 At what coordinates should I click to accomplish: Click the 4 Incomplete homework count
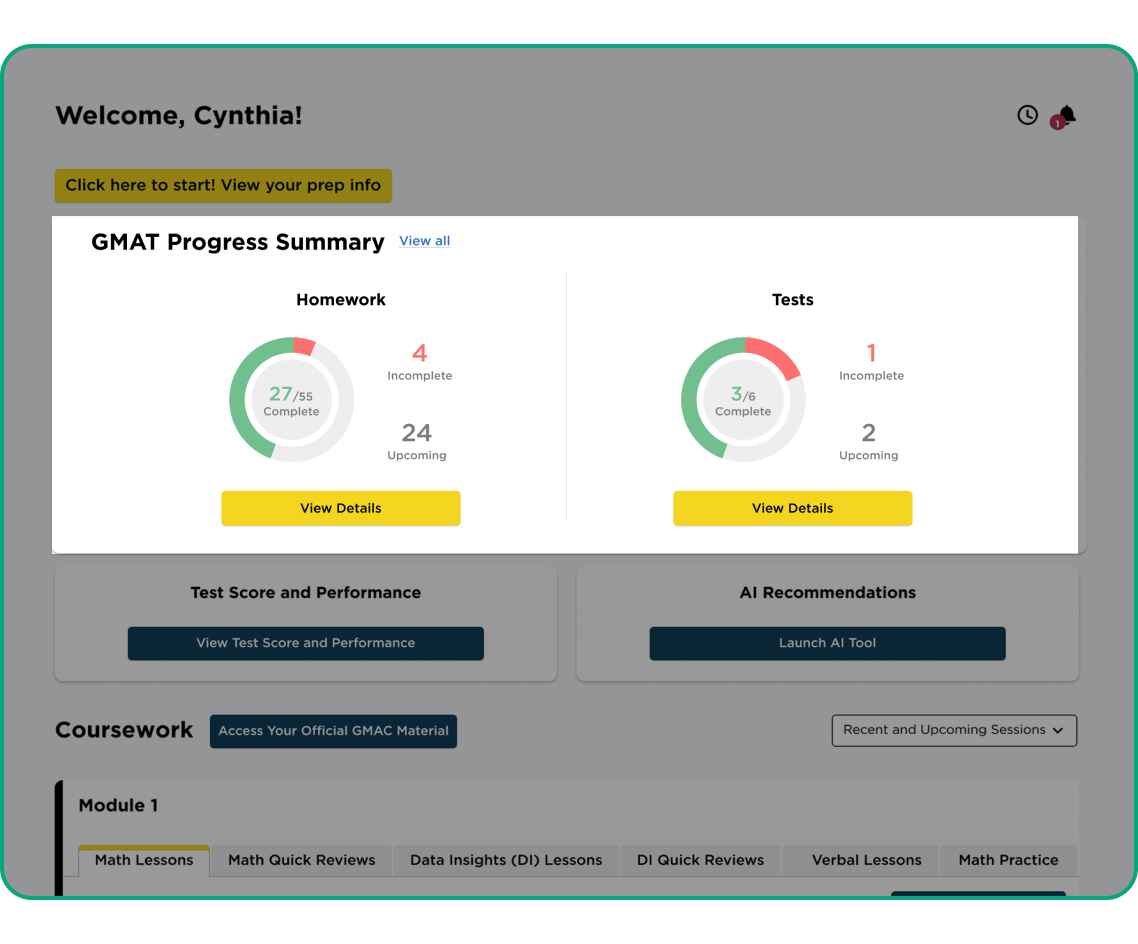coord(419,361)
